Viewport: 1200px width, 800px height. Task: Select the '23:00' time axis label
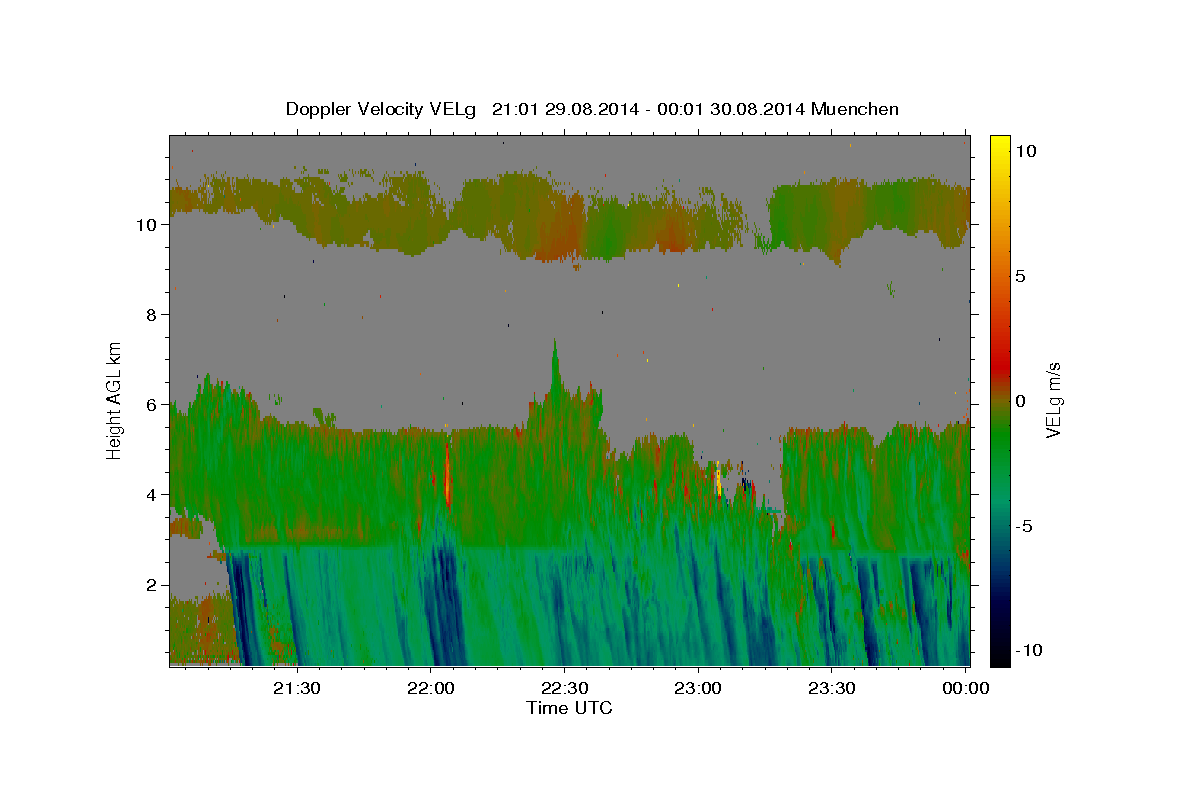pos(698,688)
